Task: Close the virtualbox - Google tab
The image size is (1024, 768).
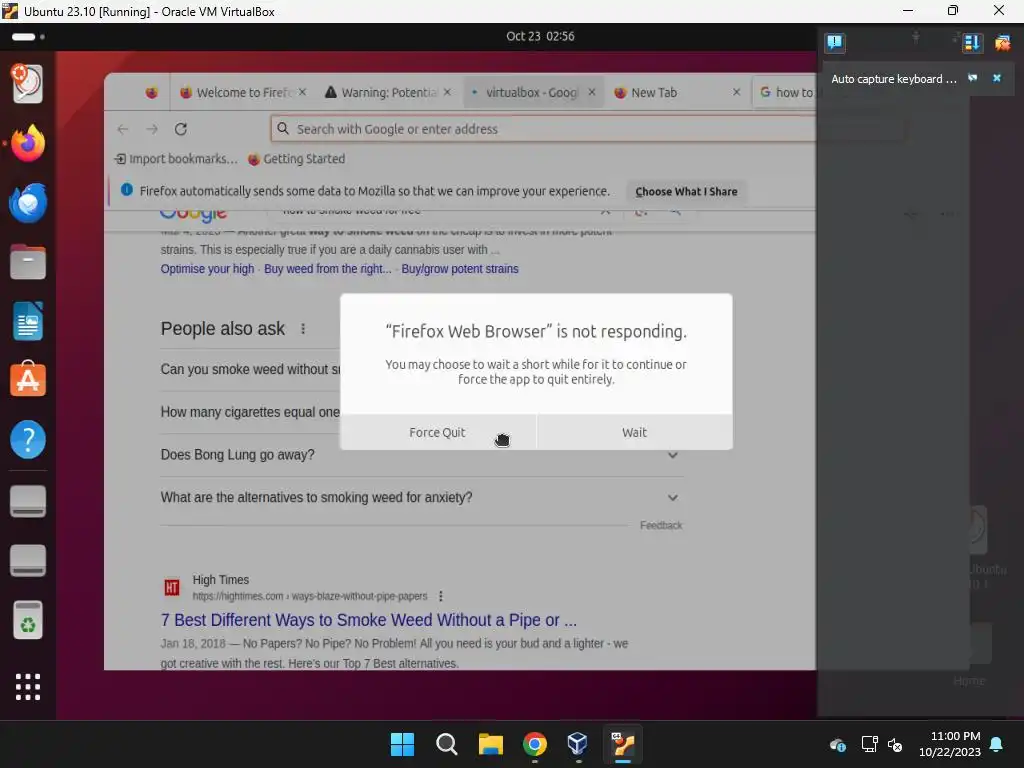Action: pos(592,93)
